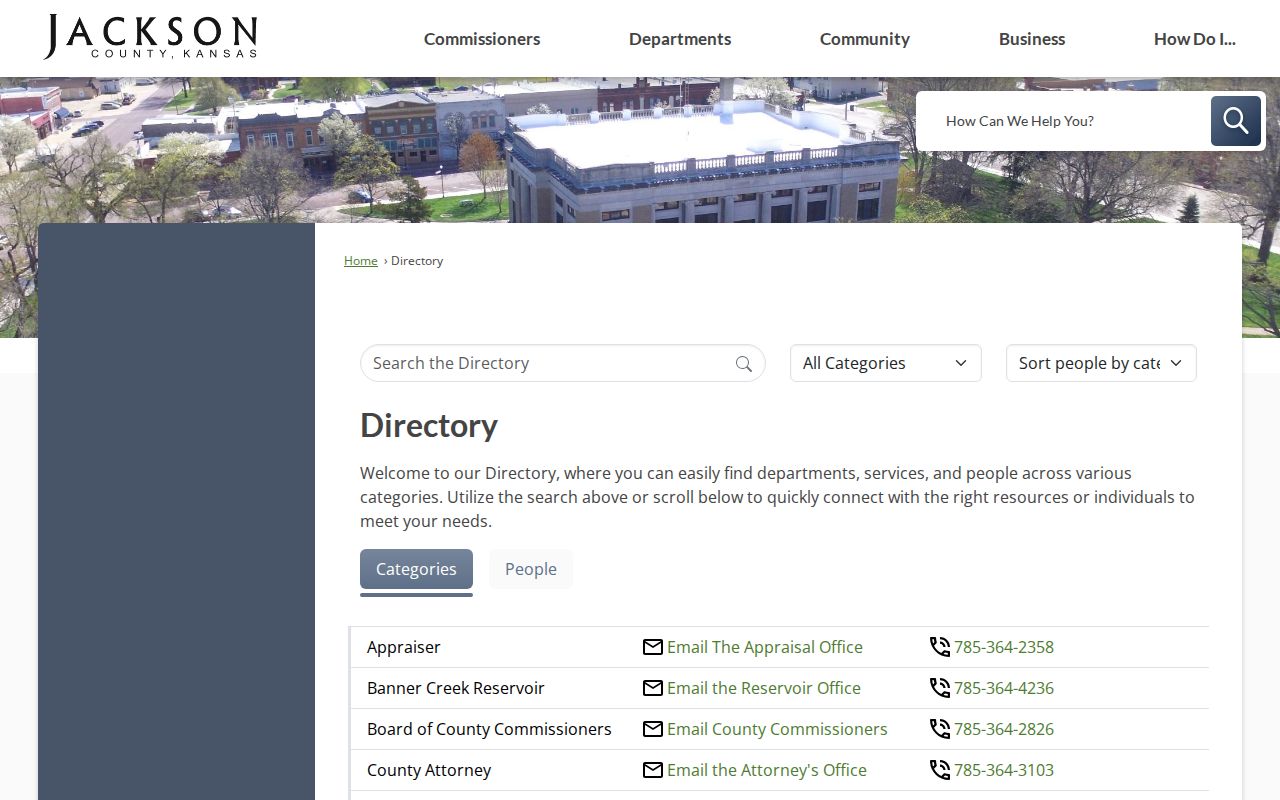The image size is (1280, 800).
Task: Select the Categories tab
Action: [416, 569]
